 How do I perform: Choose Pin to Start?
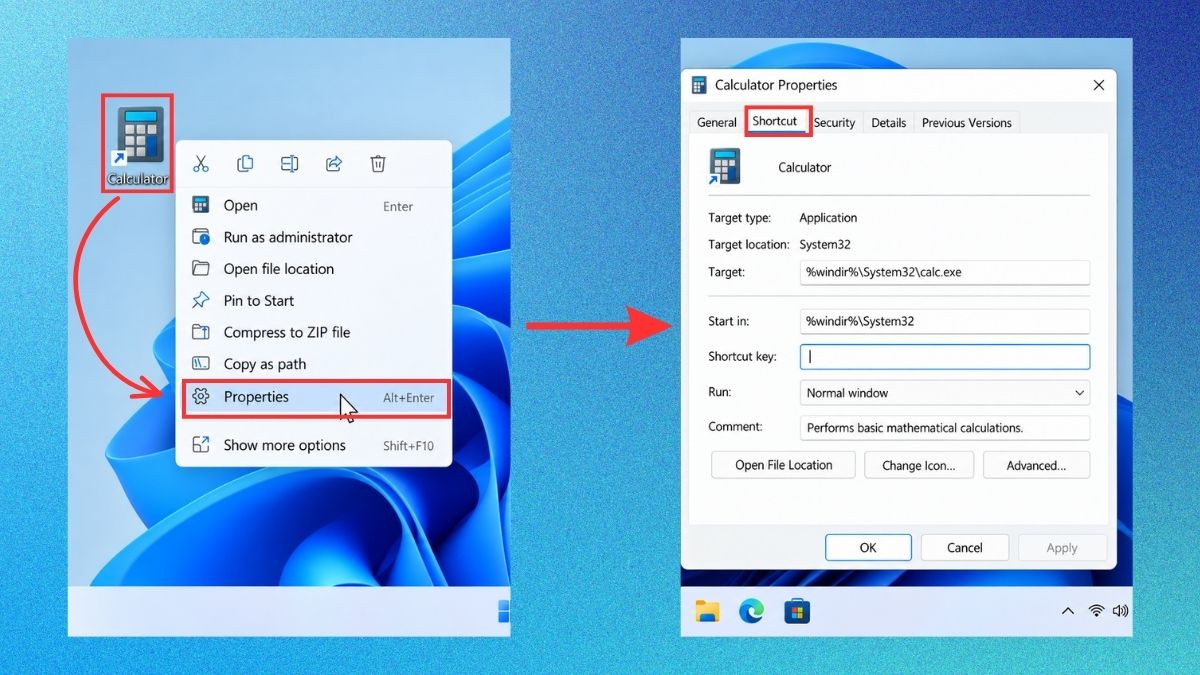point(314,301)
